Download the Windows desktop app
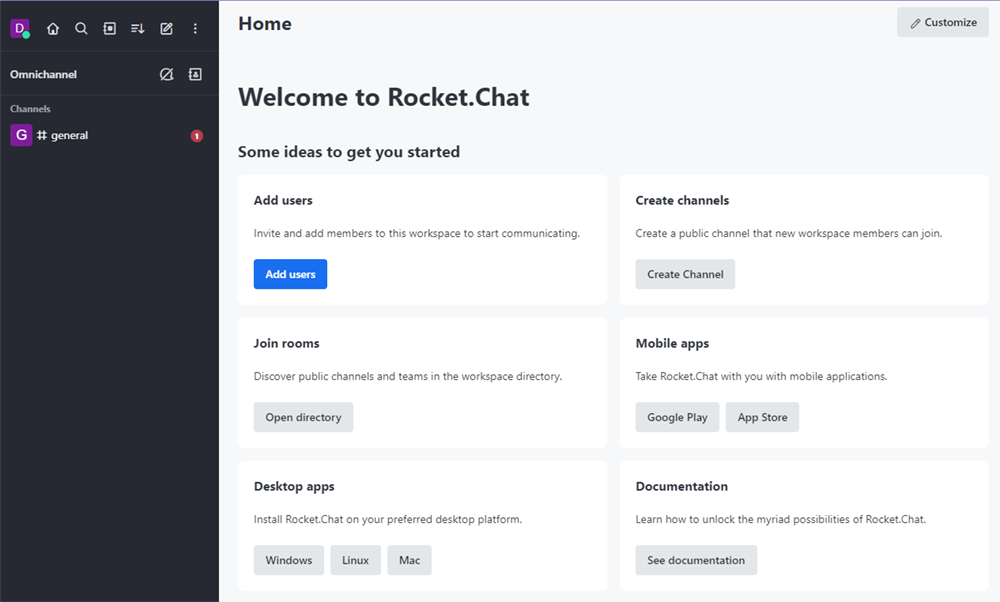1000x602 pixels. coord(288,560)
